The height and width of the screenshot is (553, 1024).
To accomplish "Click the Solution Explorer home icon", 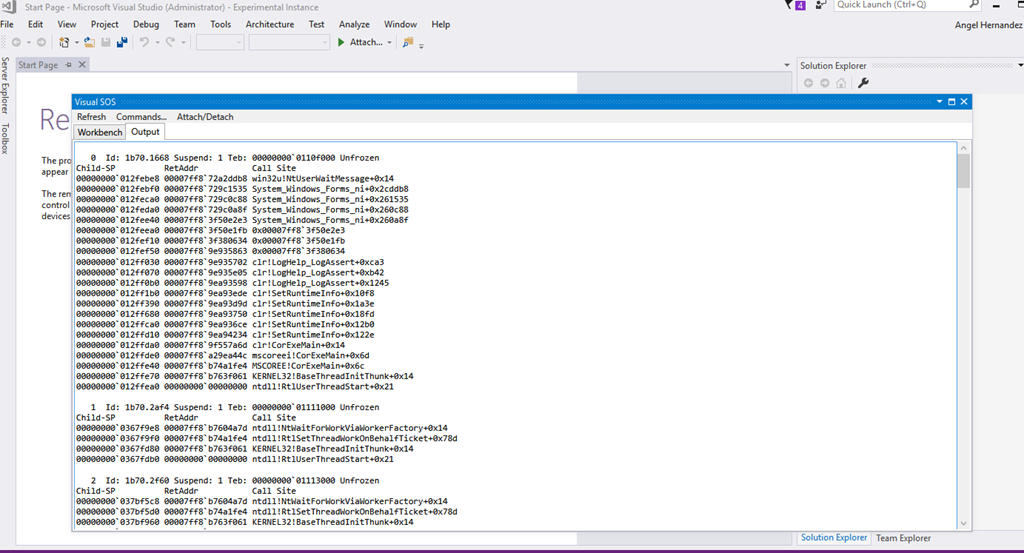I will pyautogui.click(x=840, y=83).
